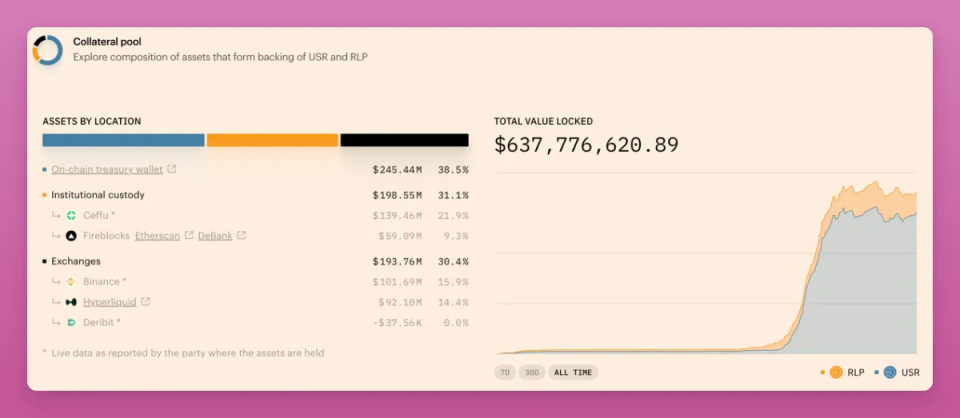960x418 pixels.
Task: Click external link icon after DeBank
Action: [x=242, y=236]
